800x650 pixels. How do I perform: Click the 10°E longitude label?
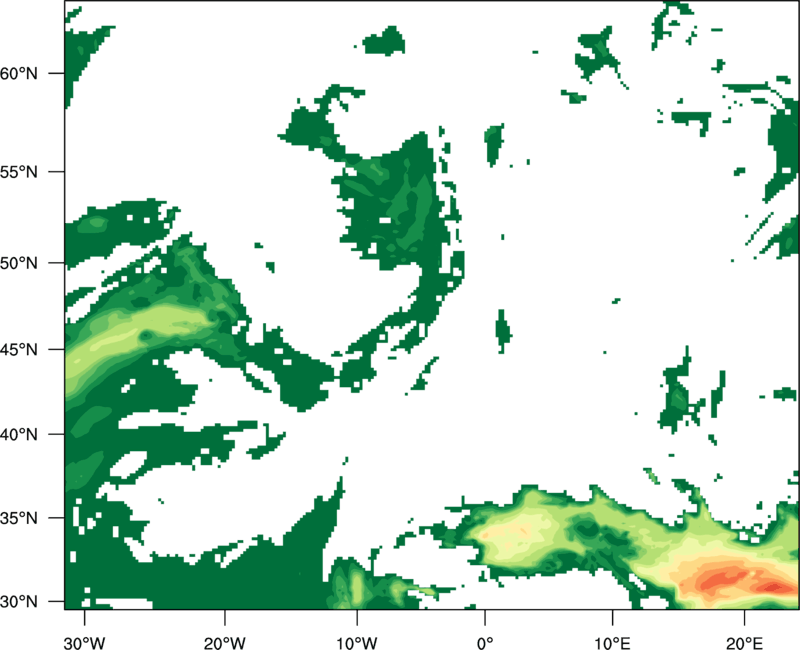click(x=612, y=643)
